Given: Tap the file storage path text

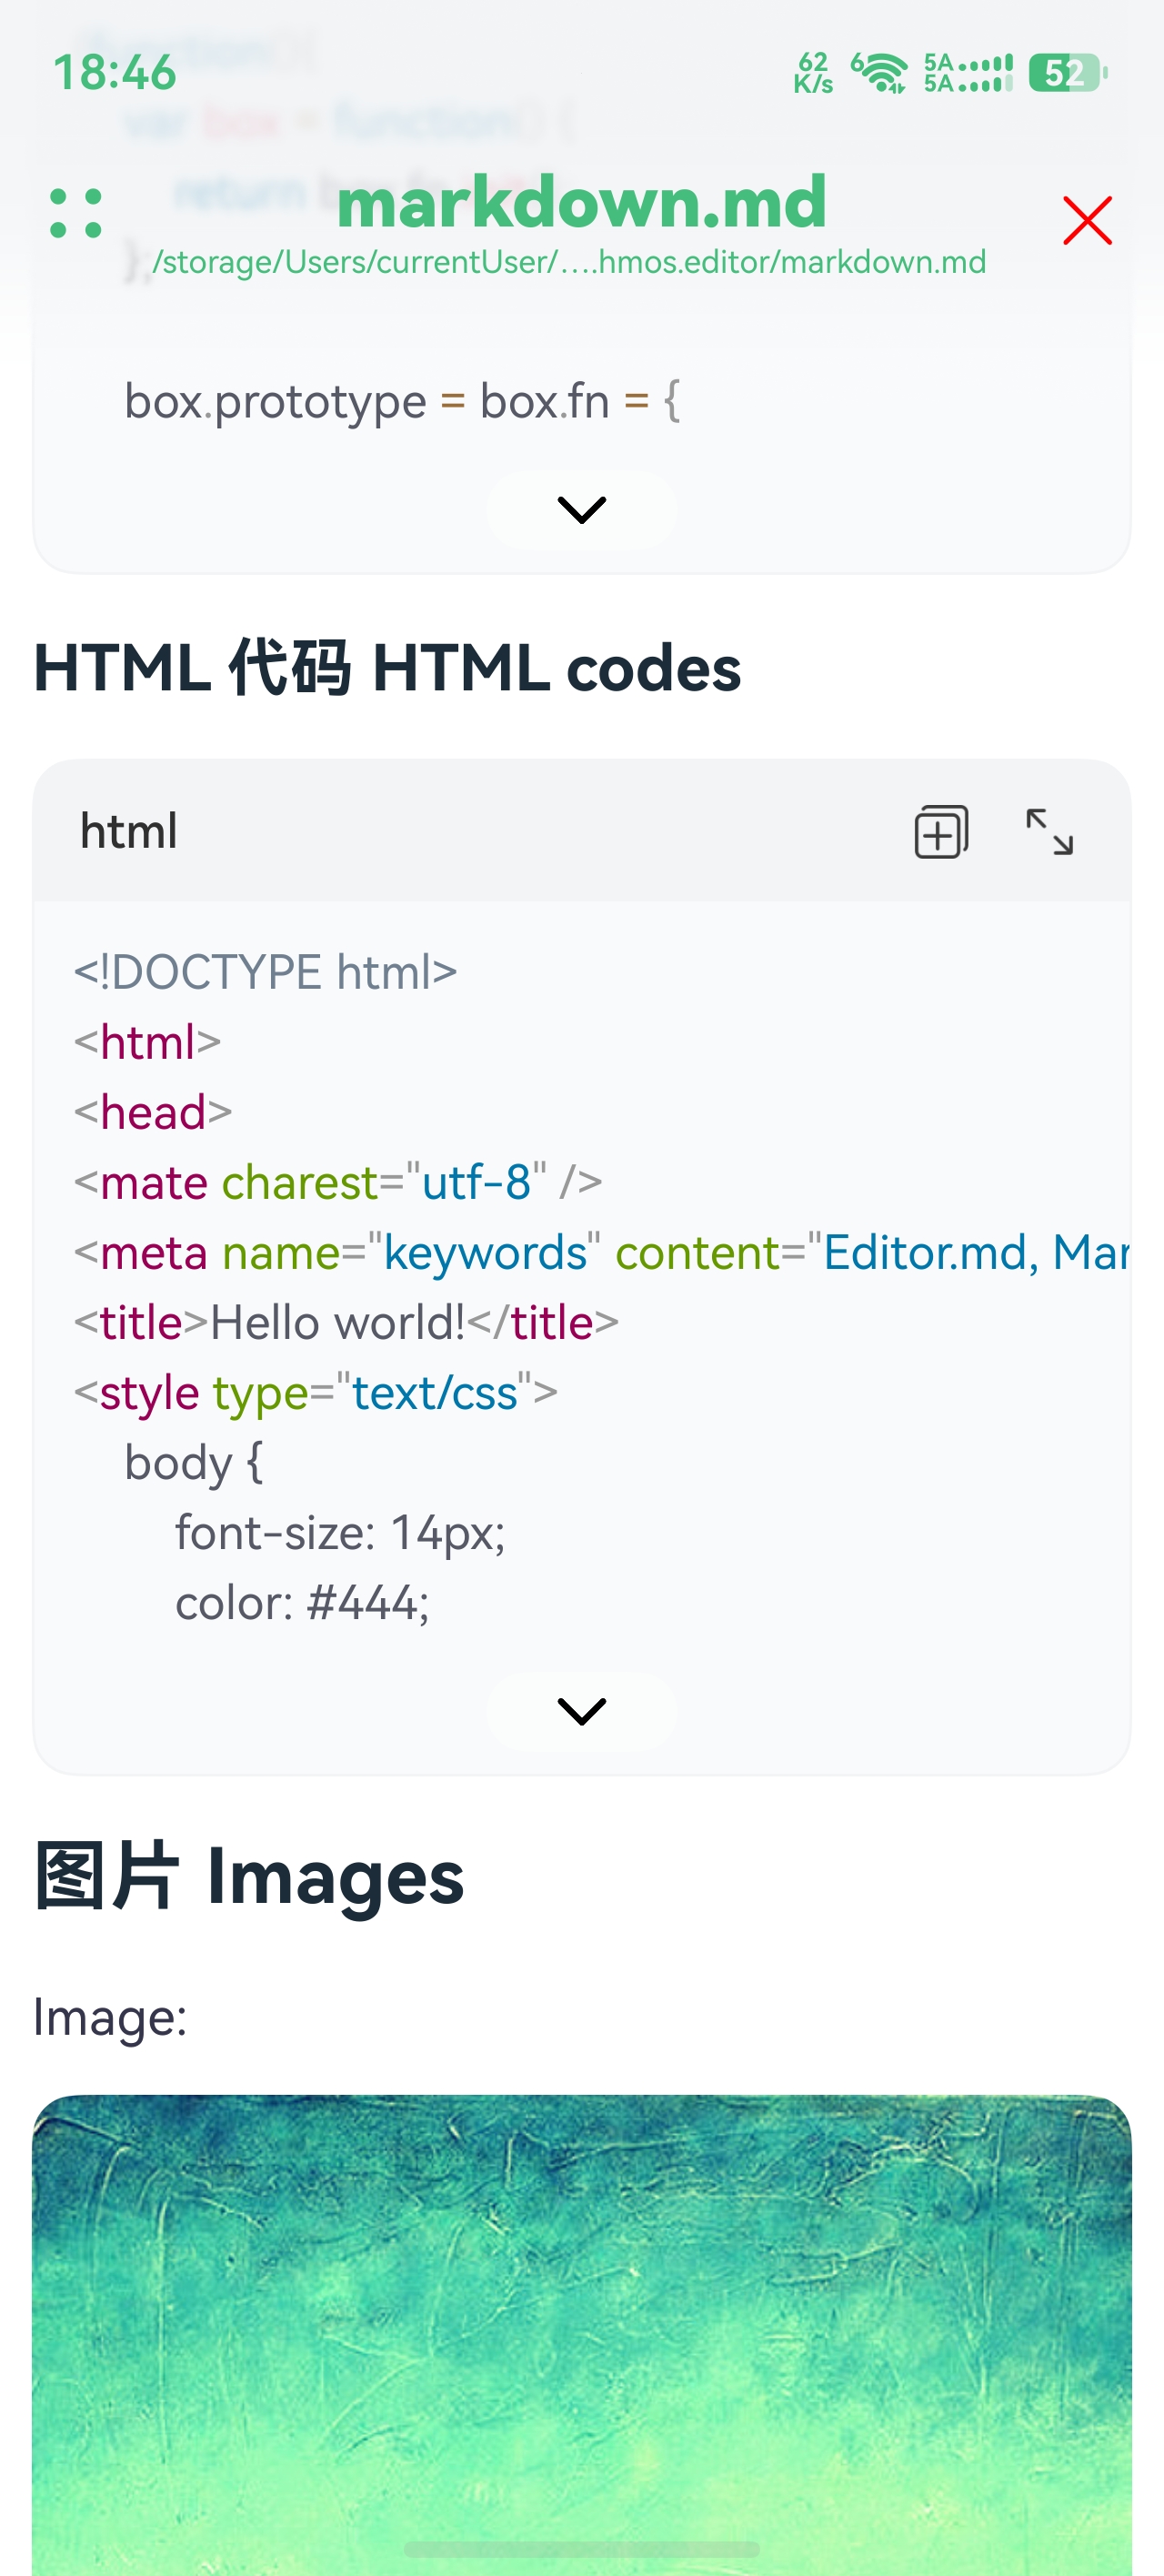Looking at the screenshot, I should (x=569, y=262).
